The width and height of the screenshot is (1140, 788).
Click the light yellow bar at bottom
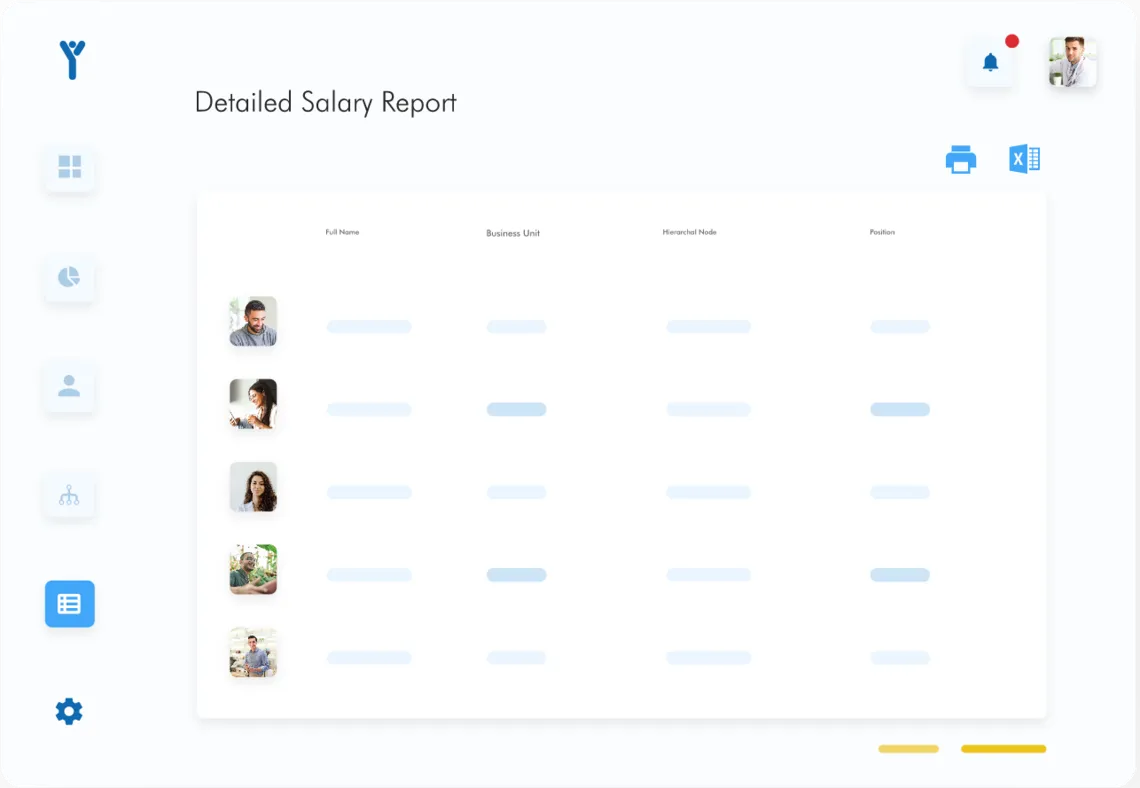pos(908,748)
